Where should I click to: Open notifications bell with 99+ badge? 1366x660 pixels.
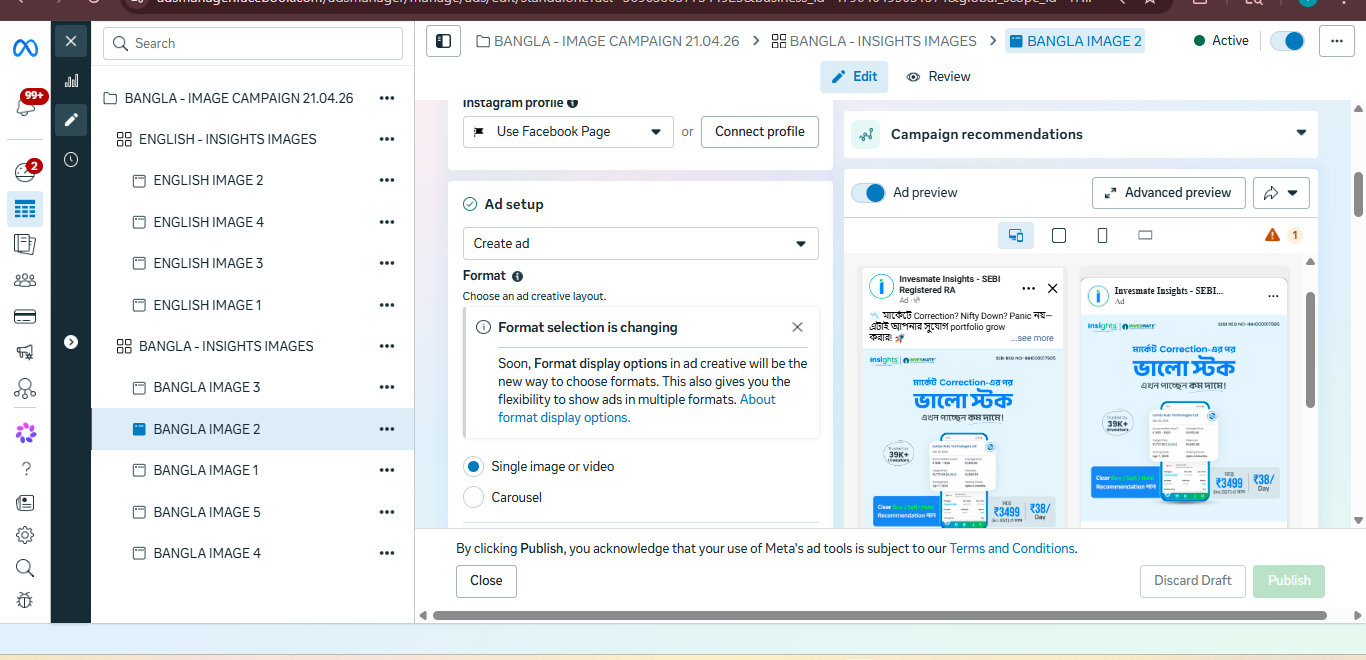[x=26, y=105]
